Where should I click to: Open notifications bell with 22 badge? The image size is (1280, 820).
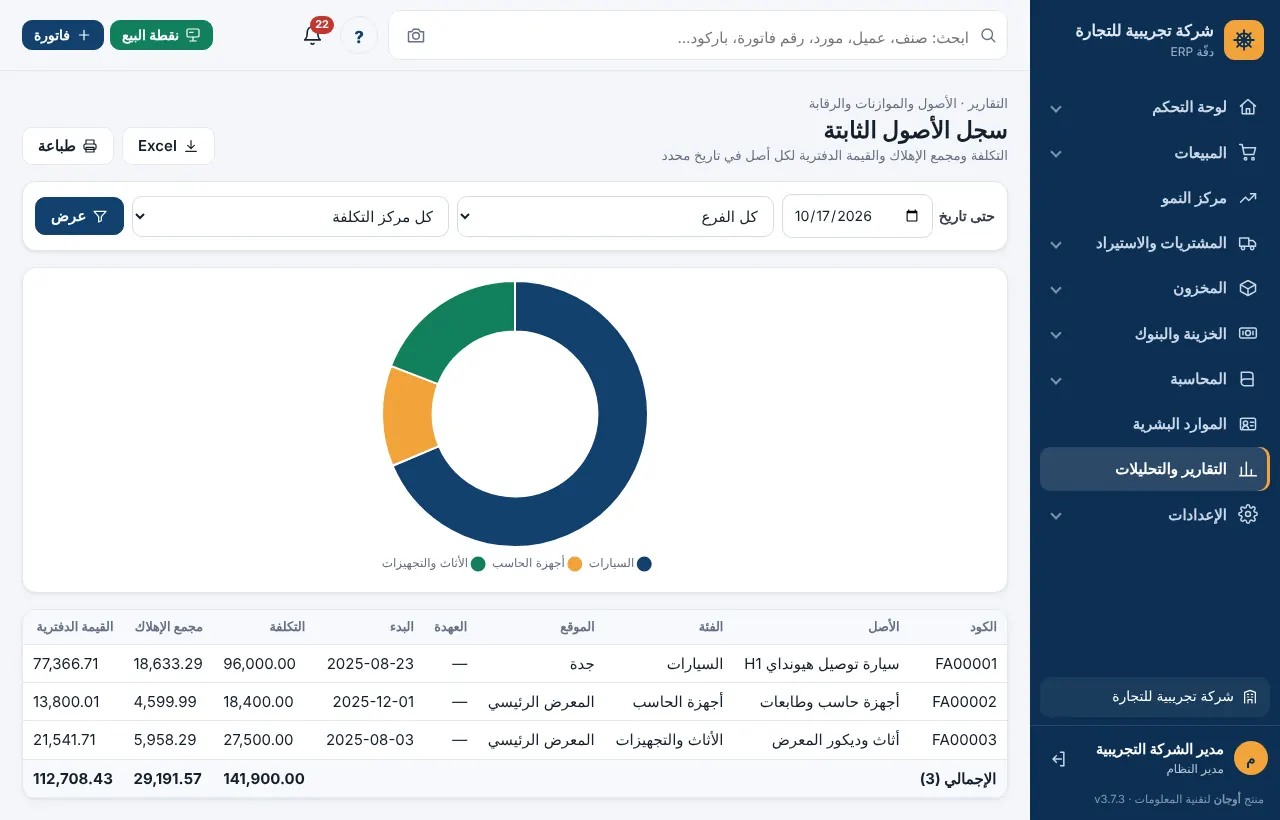coord(312,36)
